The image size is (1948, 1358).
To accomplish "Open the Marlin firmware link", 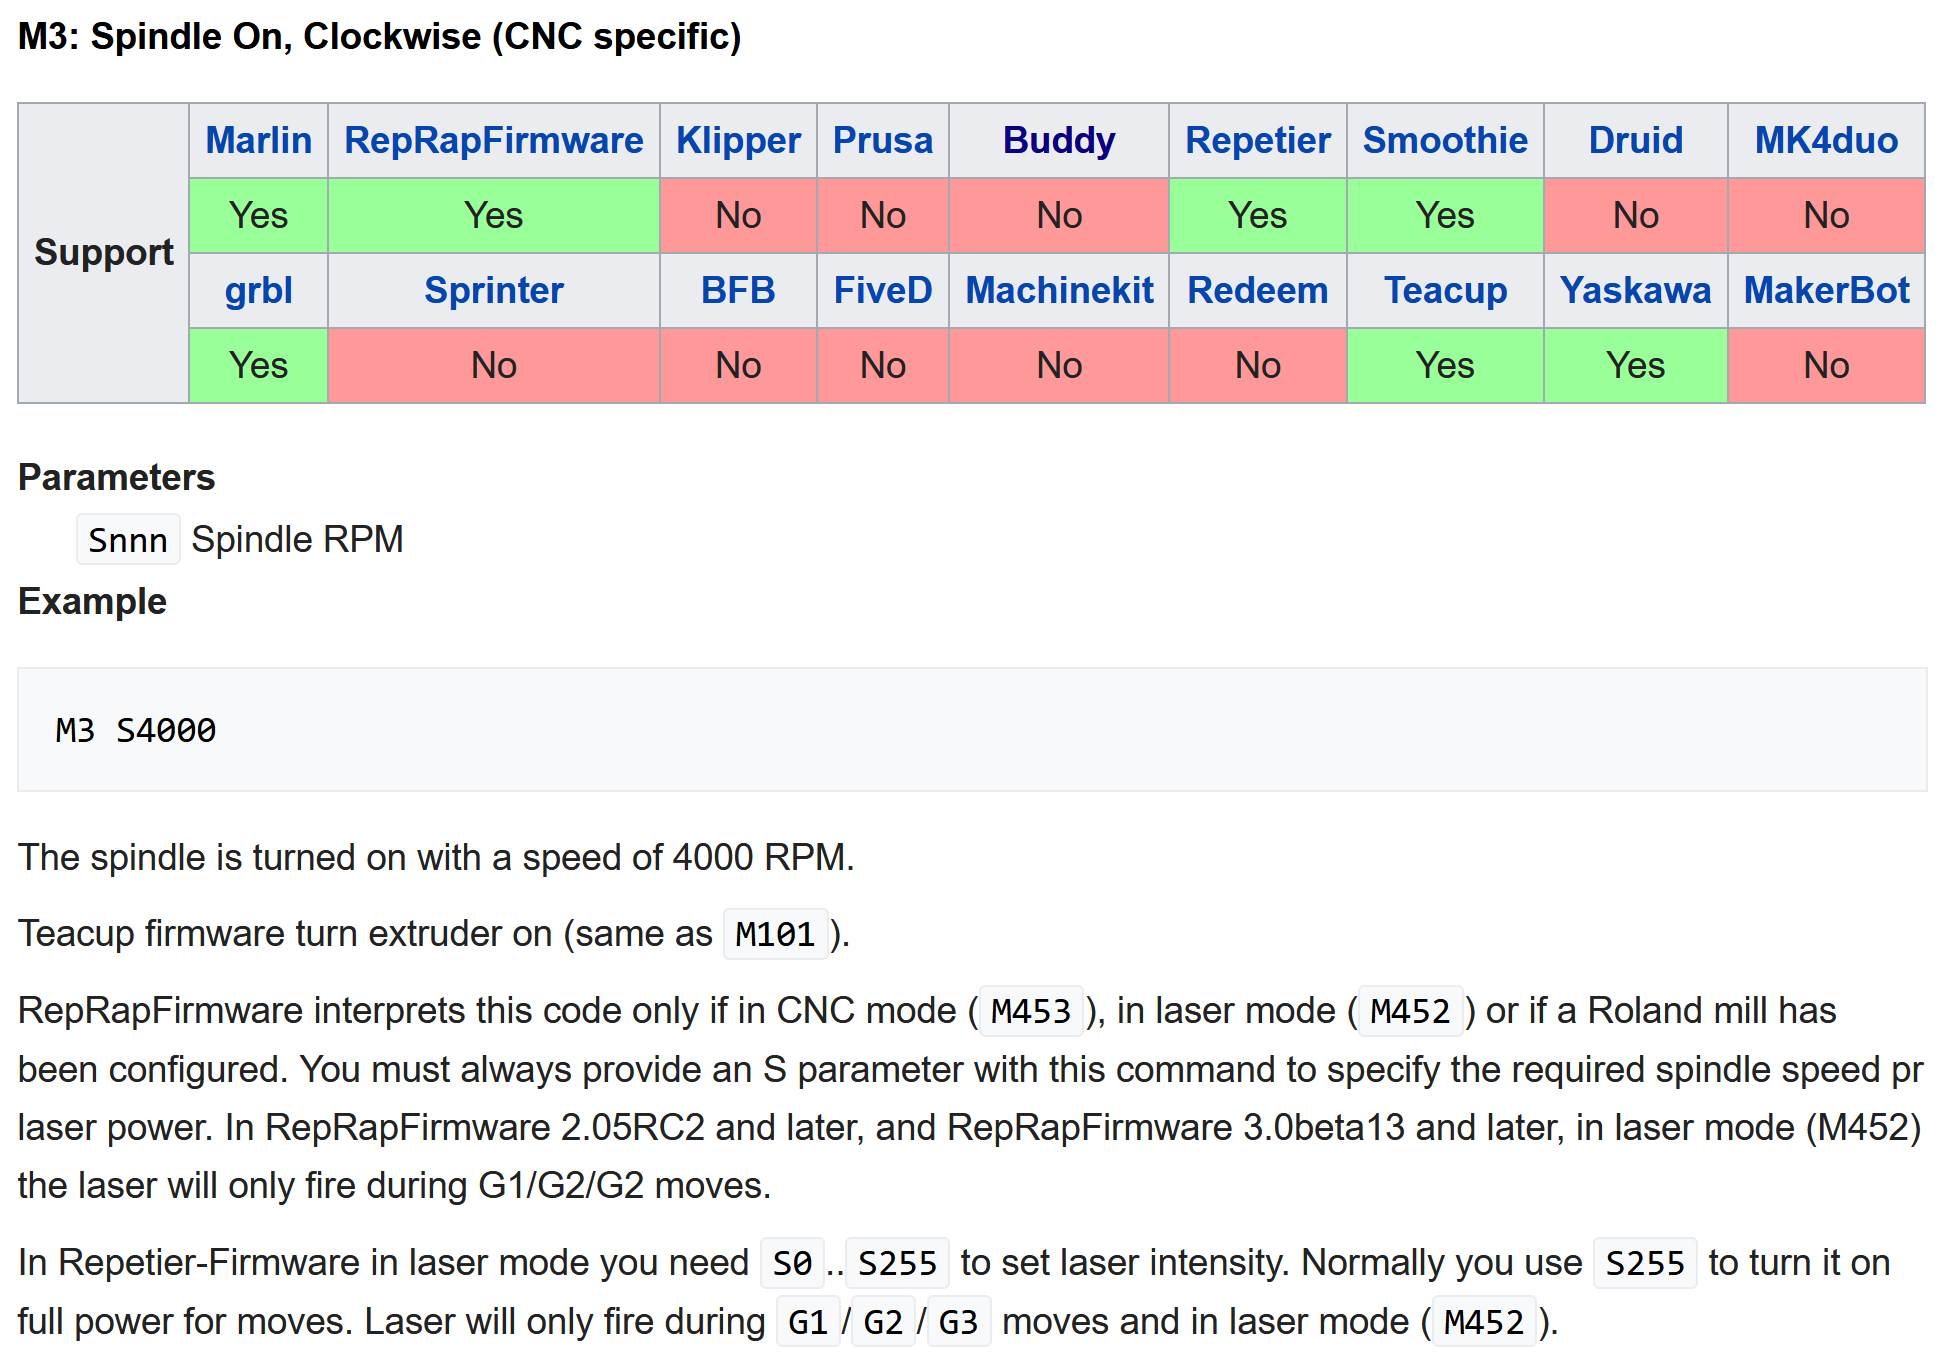I will pyautogui.click(x=258, y=140).
